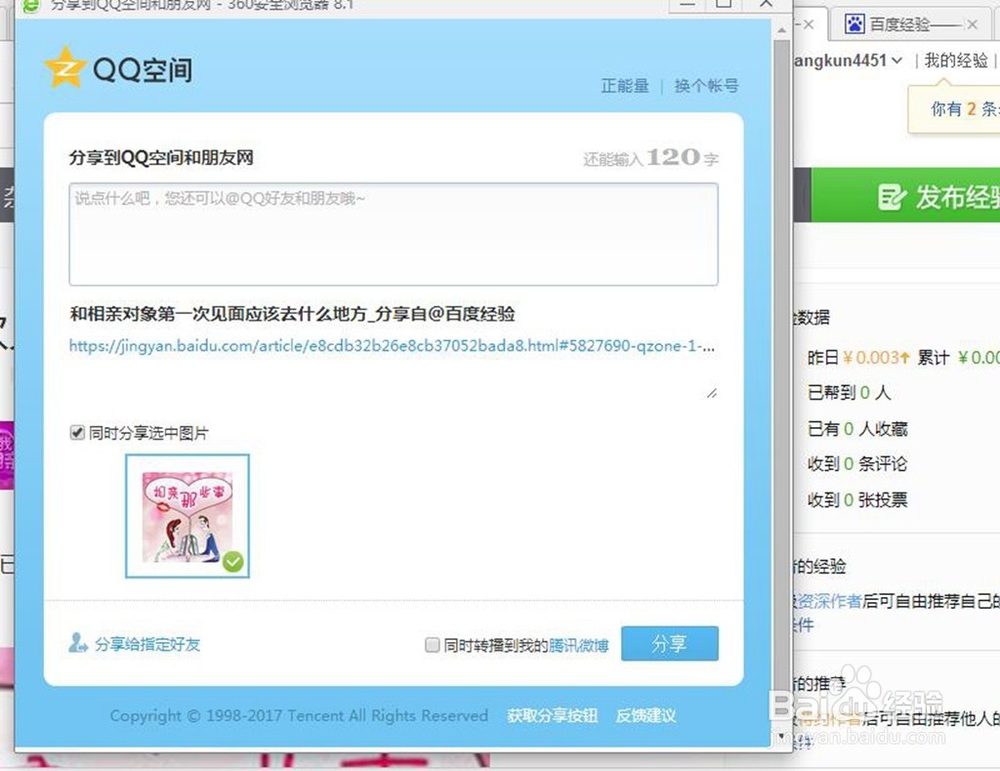Click green checkmark on selected image
Viewport: 1000px width, 771px height.
tap(233, 562)
